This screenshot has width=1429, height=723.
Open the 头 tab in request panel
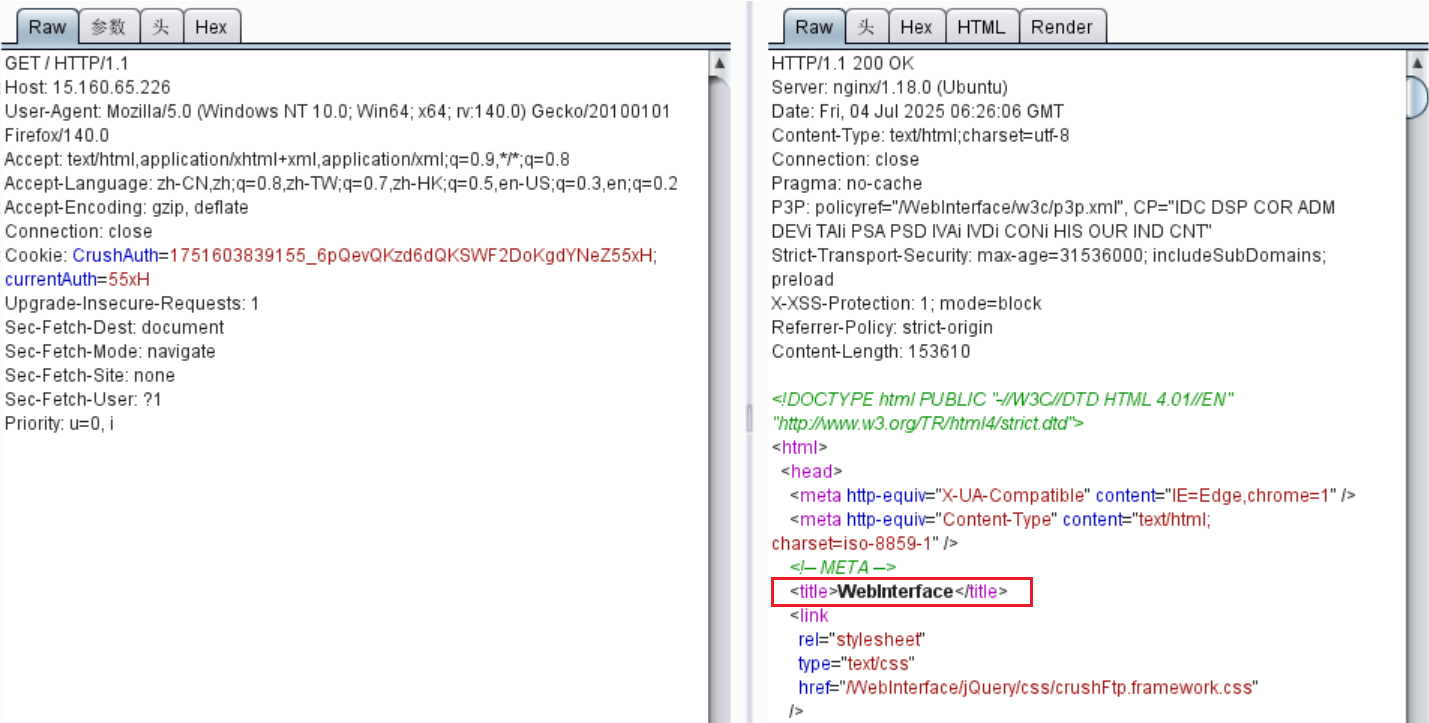(x=161, y=27)
